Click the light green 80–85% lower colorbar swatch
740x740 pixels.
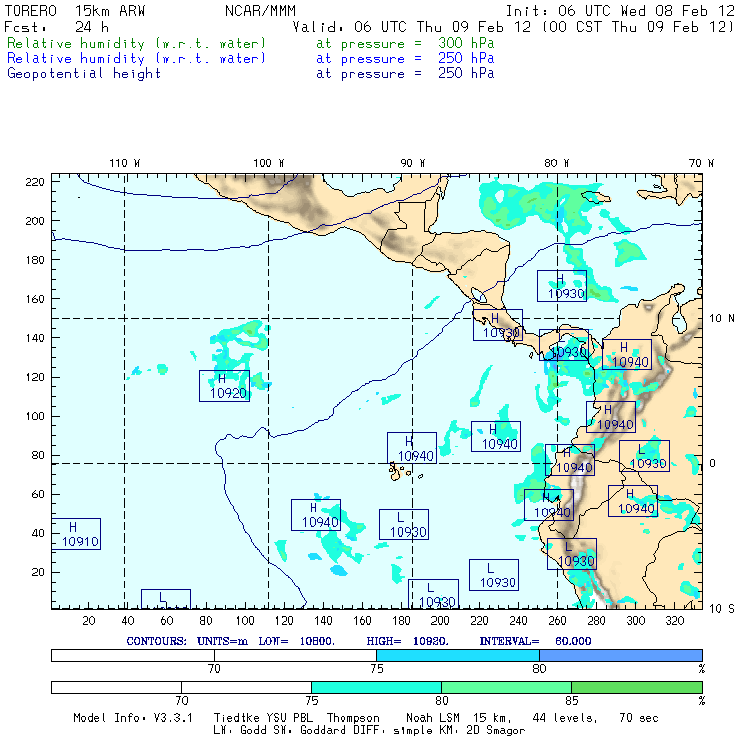point(506,687)
